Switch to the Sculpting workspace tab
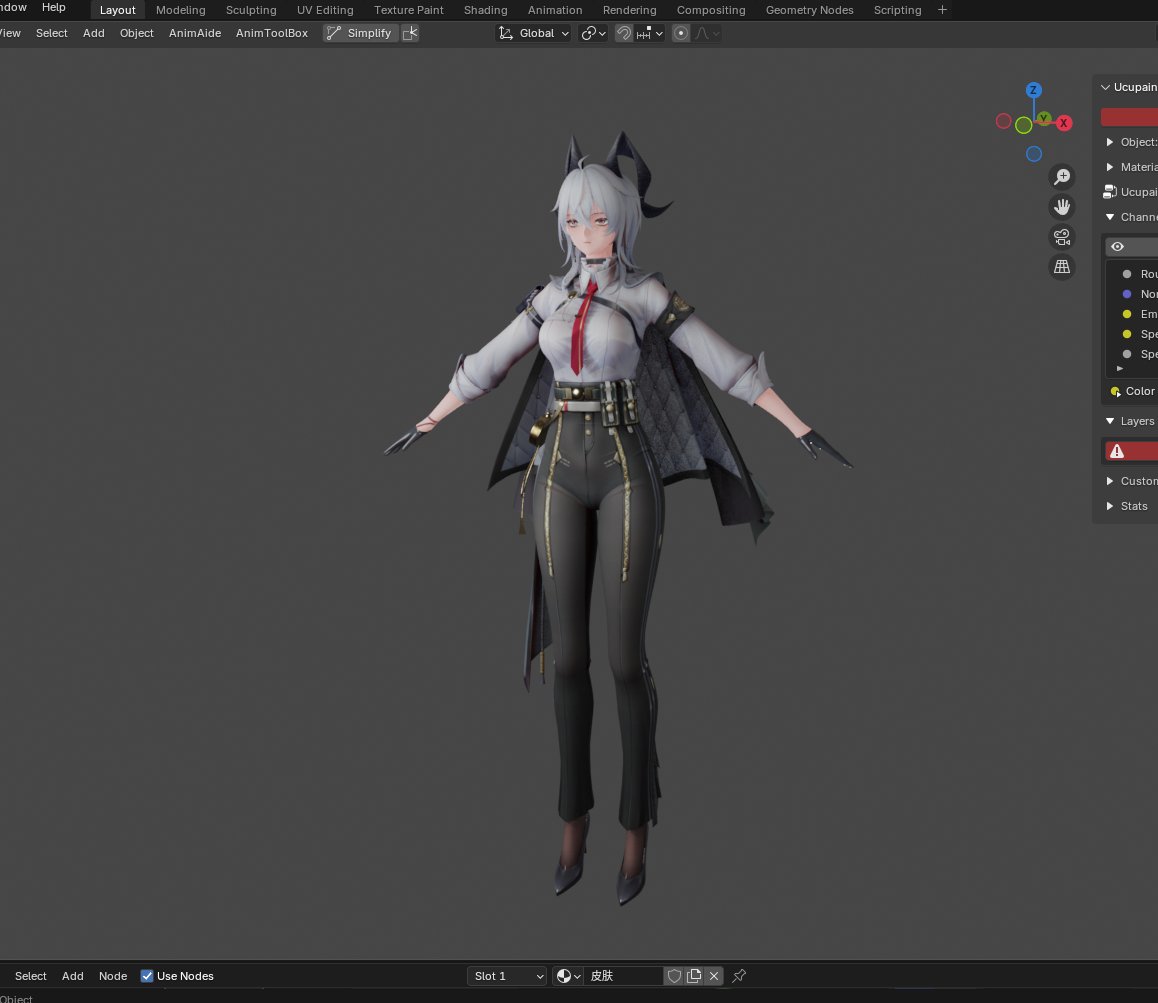 click(251, 10)
